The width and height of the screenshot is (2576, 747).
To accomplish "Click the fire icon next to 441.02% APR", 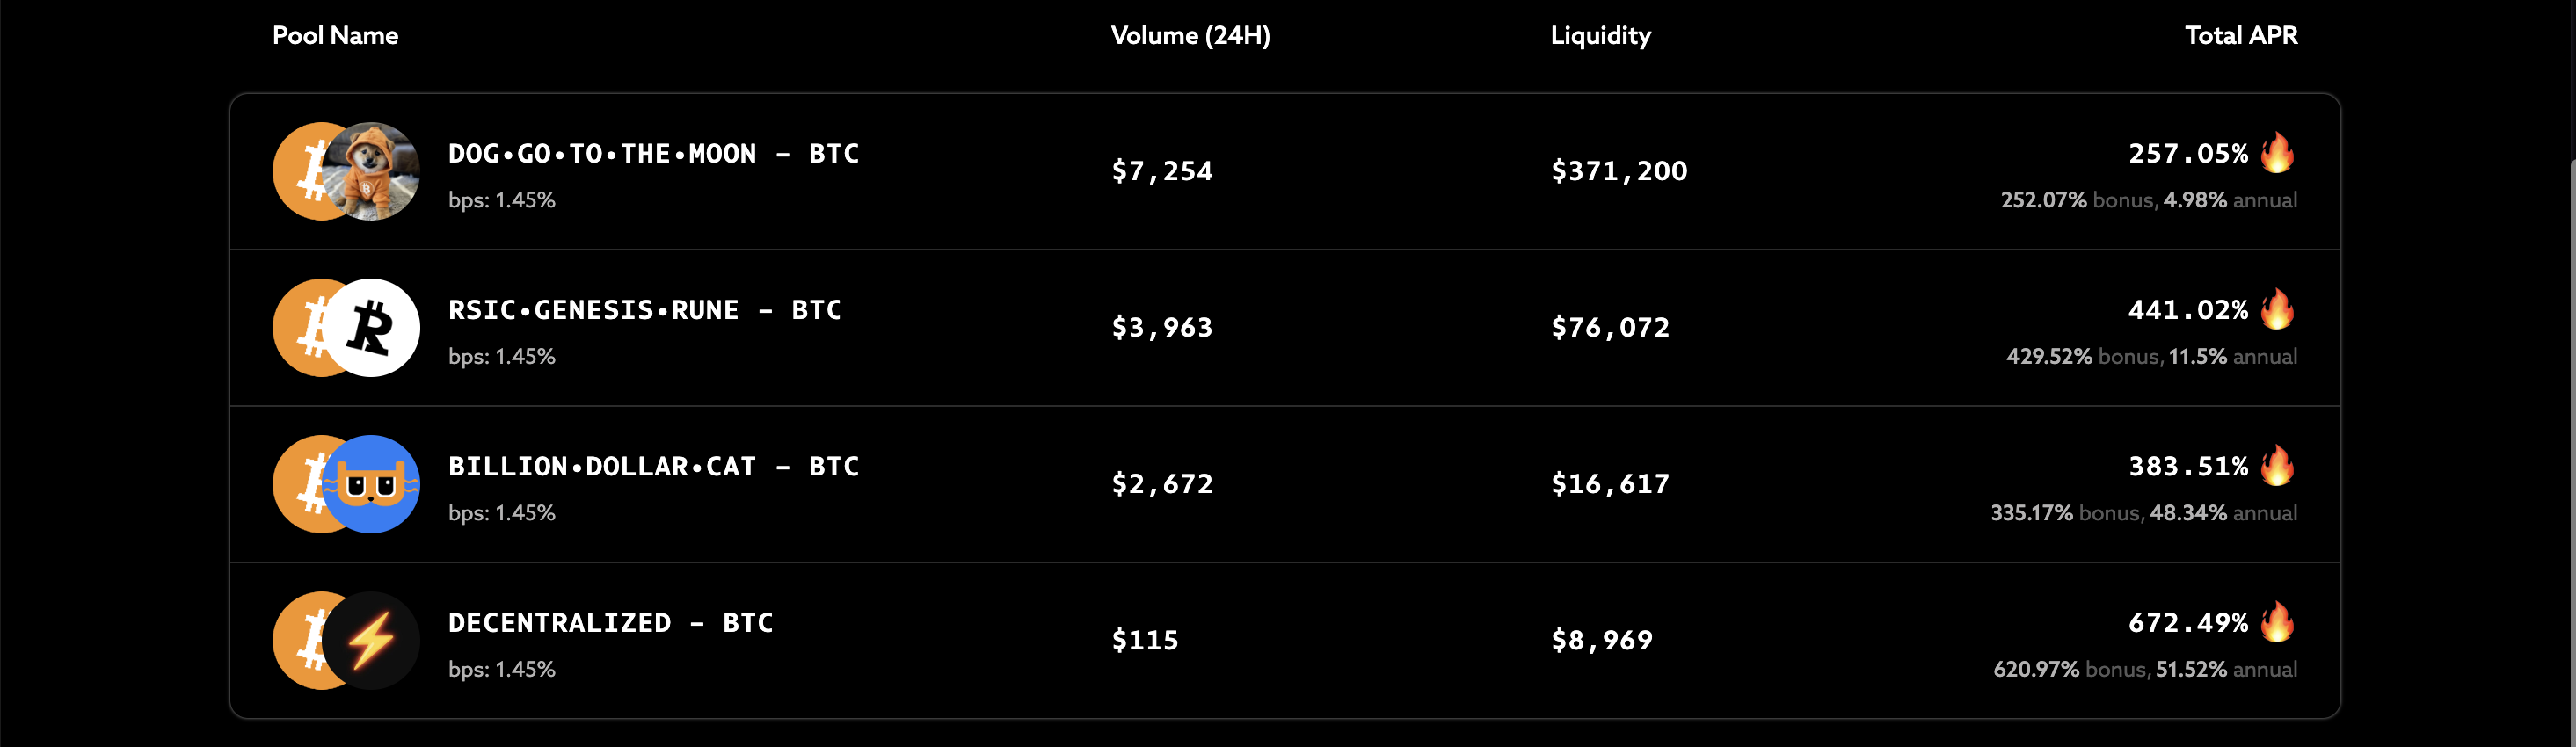I will click(2277, 308).
